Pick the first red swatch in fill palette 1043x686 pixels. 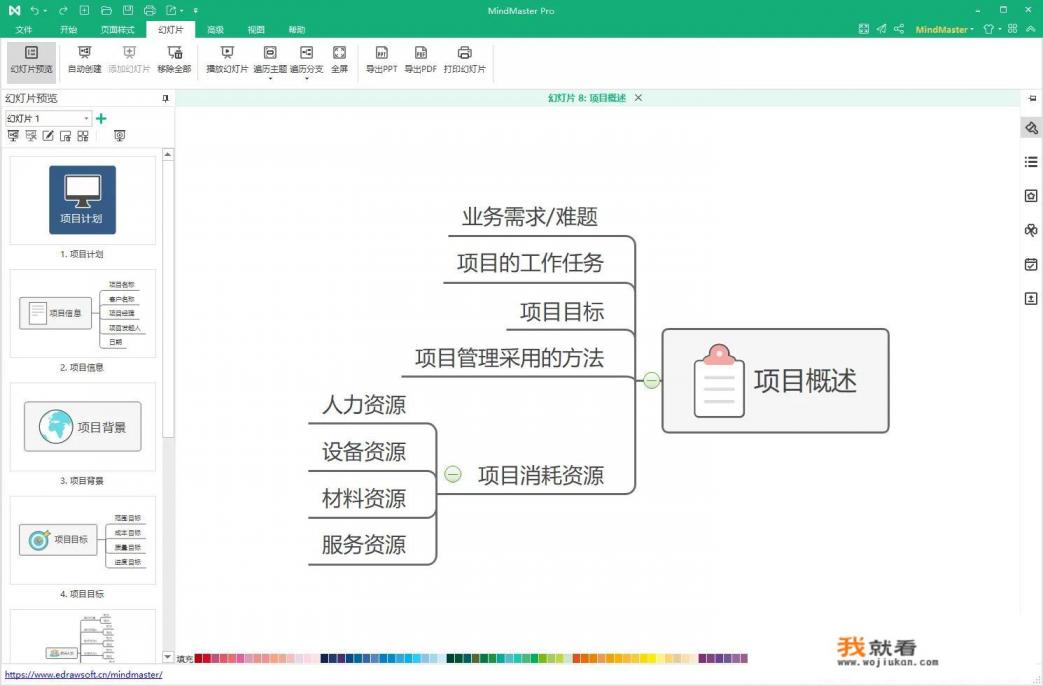198,659
